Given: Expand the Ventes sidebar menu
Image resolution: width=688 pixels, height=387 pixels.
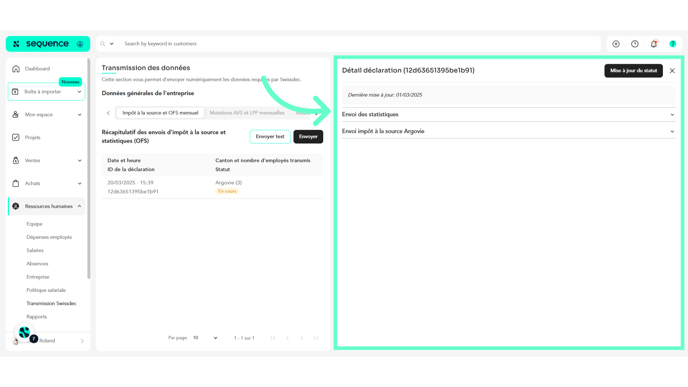Looking at the screenshot, I should 79,161.
